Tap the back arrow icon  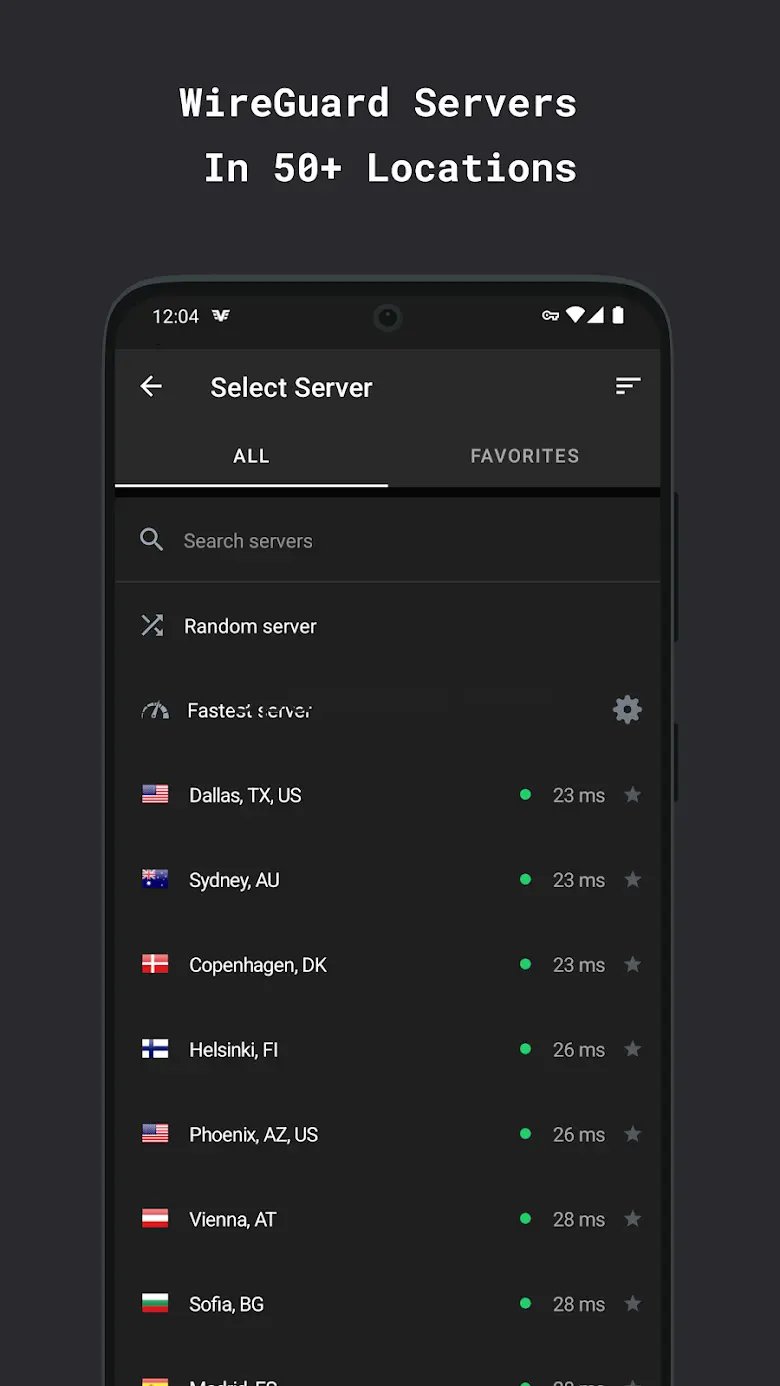tap(151, 386)
